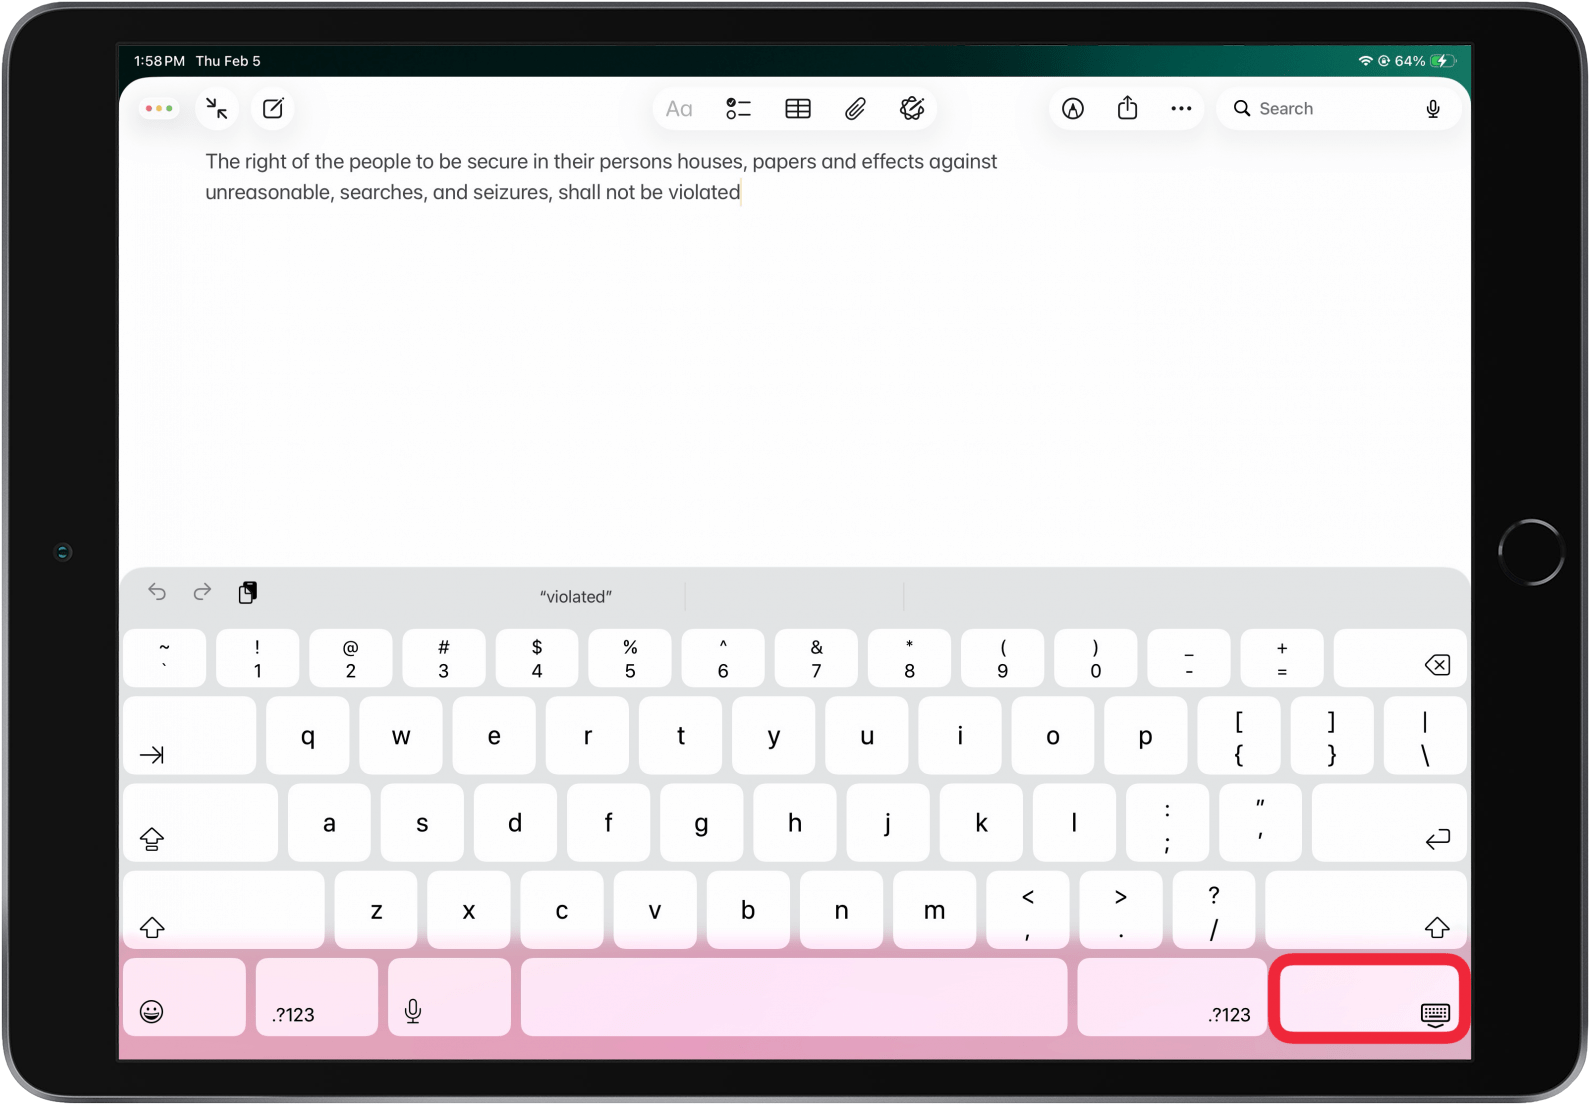Tap the colon semicolon key
The image size is (1590, 1105).
1167,823
